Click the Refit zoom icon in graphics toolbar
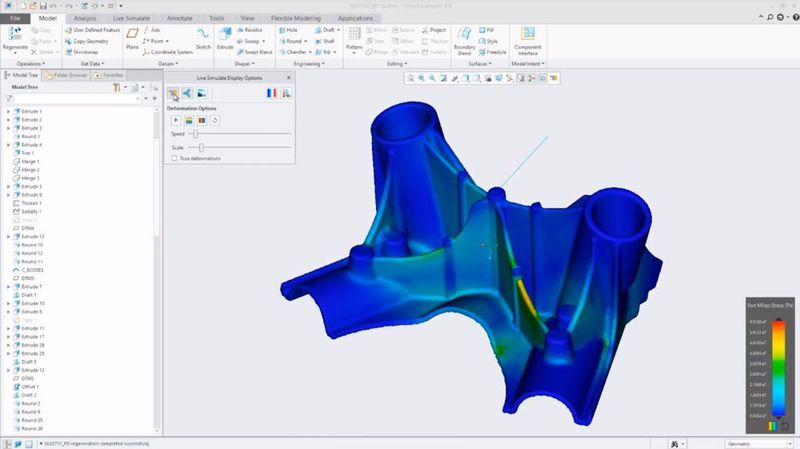The image size is (800, 449). coord(411,78)
